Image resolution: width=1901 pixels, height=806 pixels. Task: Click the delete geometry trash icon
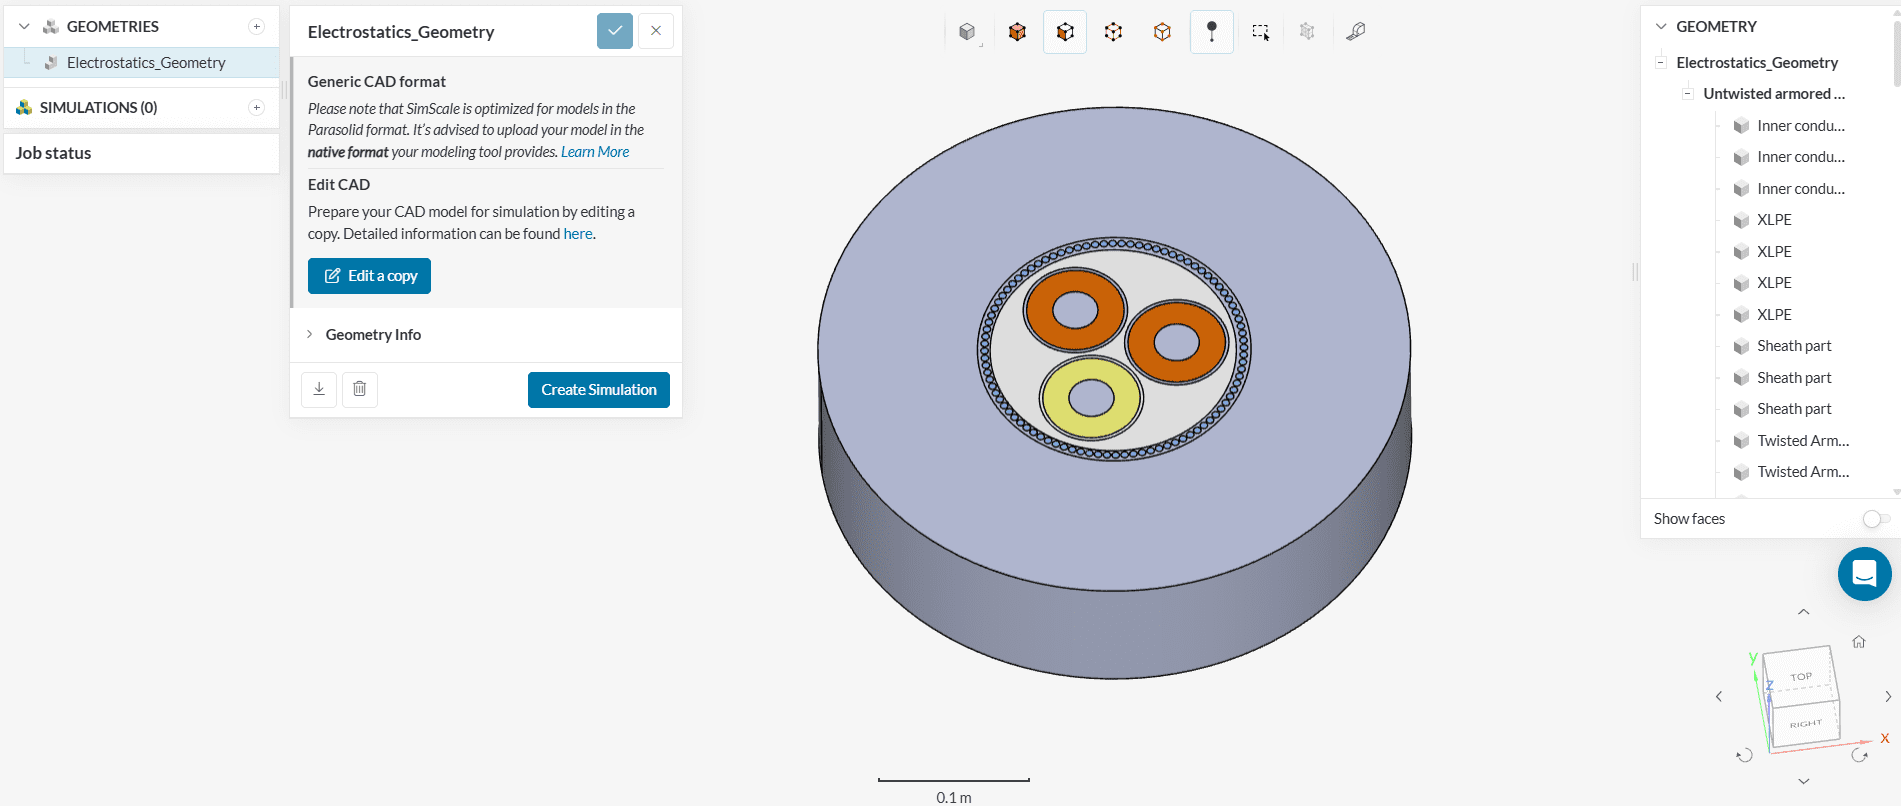[x=360, y=389]
